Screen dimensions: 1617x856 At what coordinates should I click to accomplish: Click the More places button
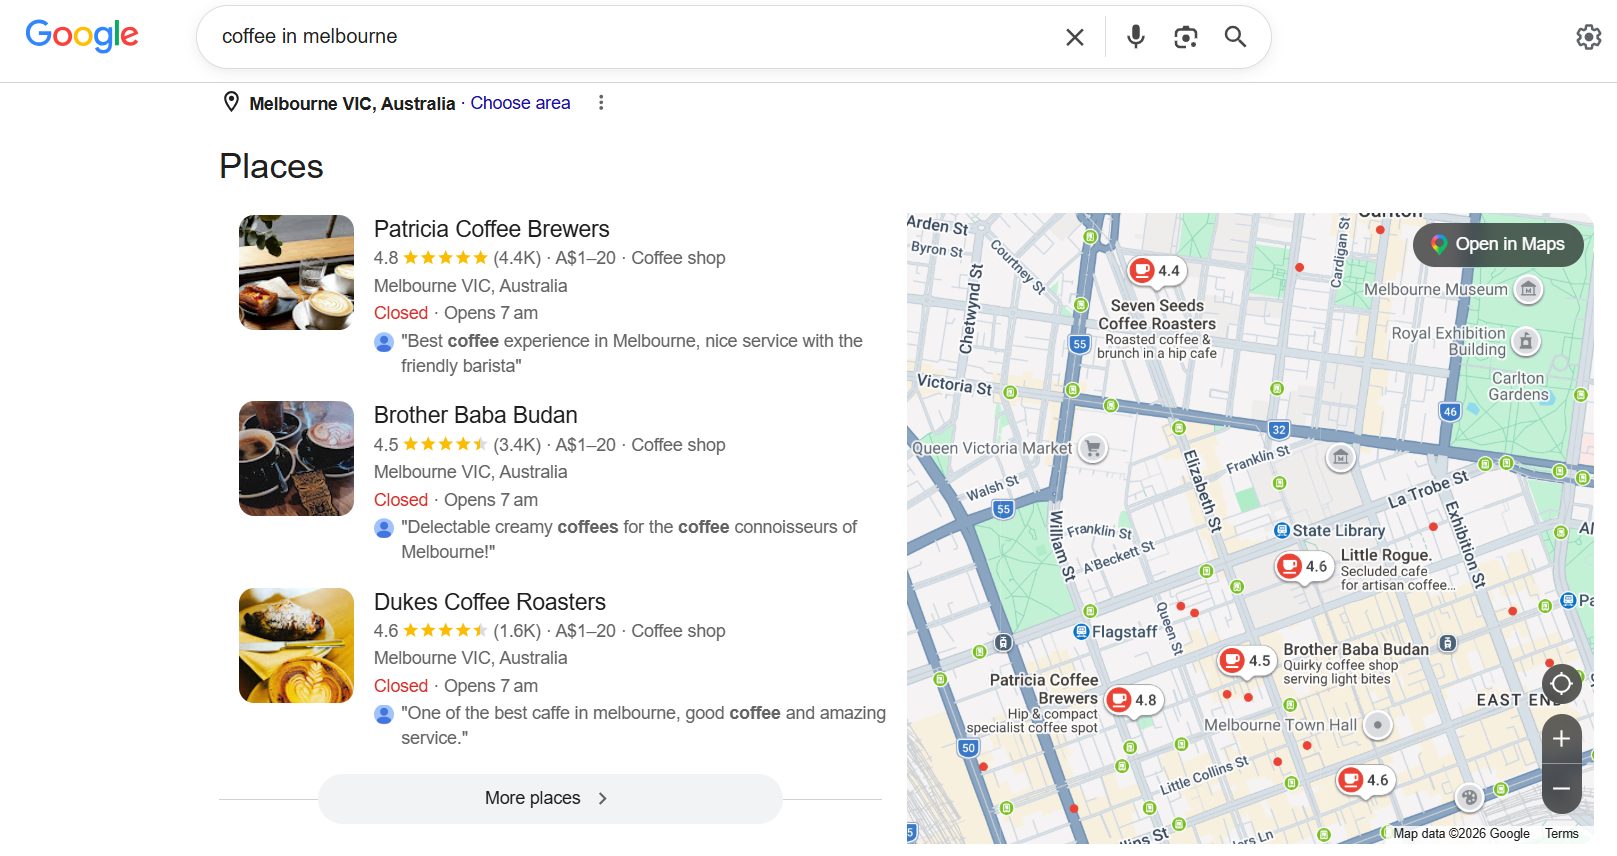point(550,798)
